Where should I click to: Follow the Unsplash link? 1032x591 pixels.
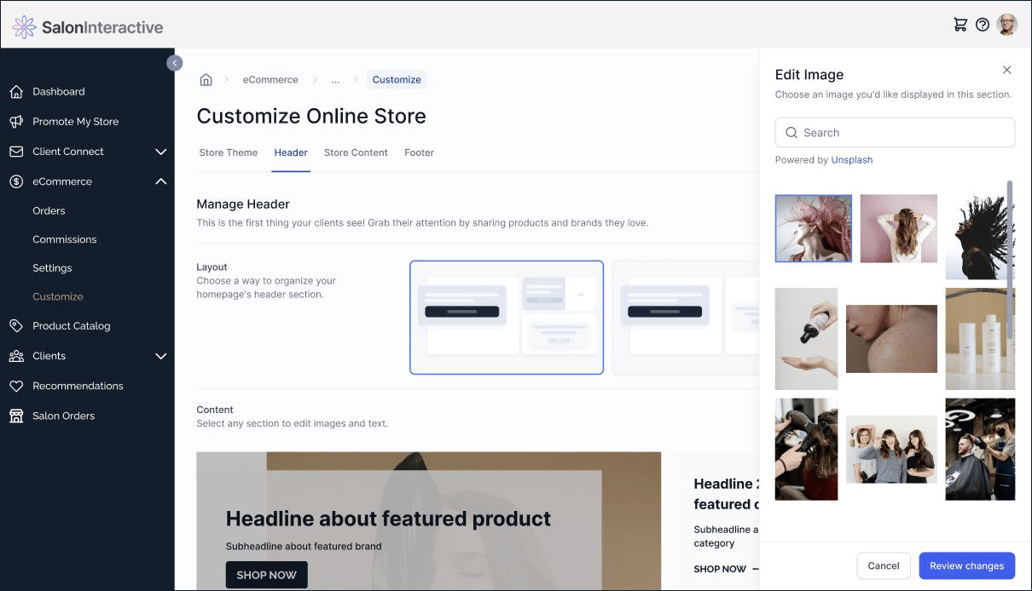[851, 159]
